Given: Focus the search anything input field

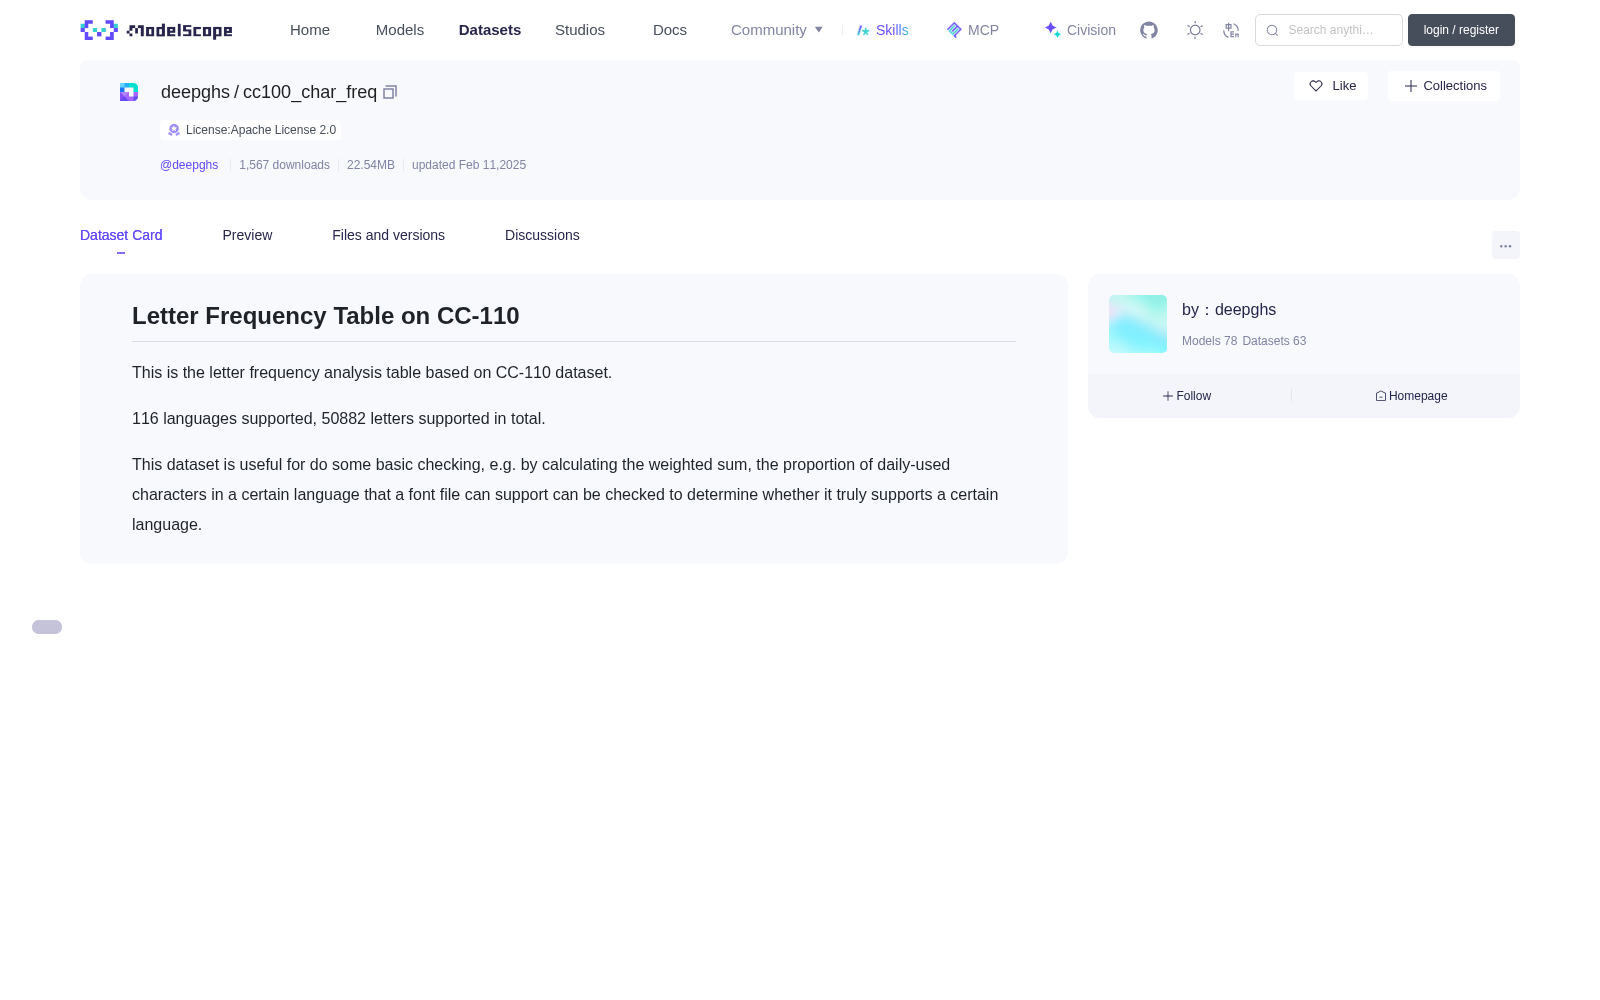Looking at the screenshot, I should point(1329,30).
